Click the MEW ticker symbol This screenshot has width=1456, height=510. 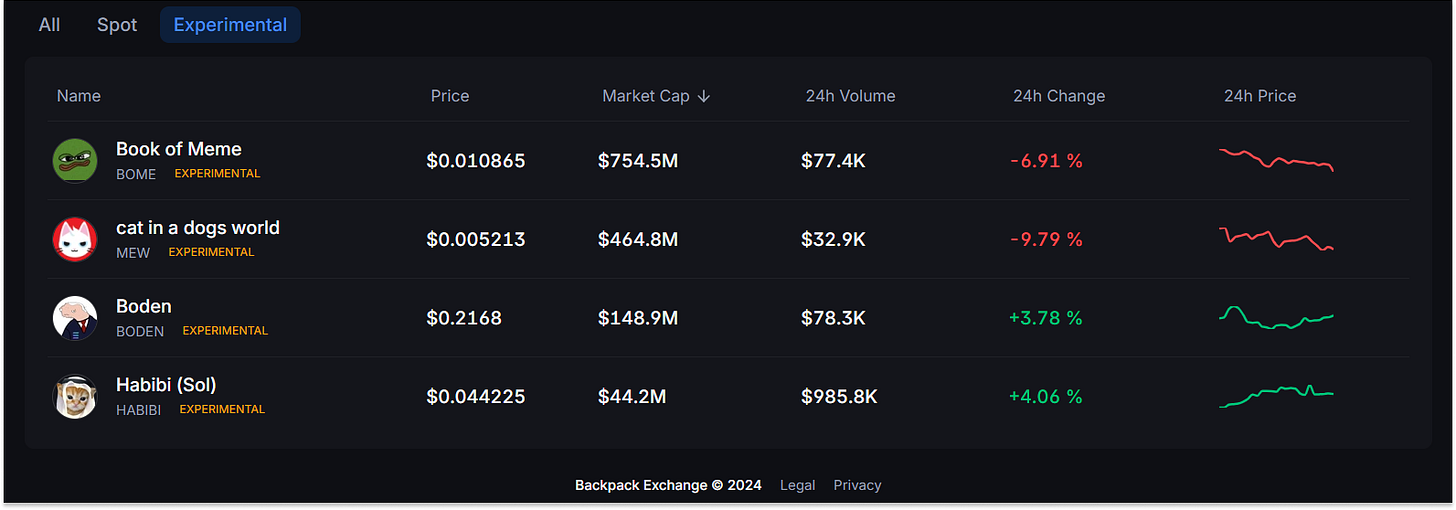[x=133, y=253]
